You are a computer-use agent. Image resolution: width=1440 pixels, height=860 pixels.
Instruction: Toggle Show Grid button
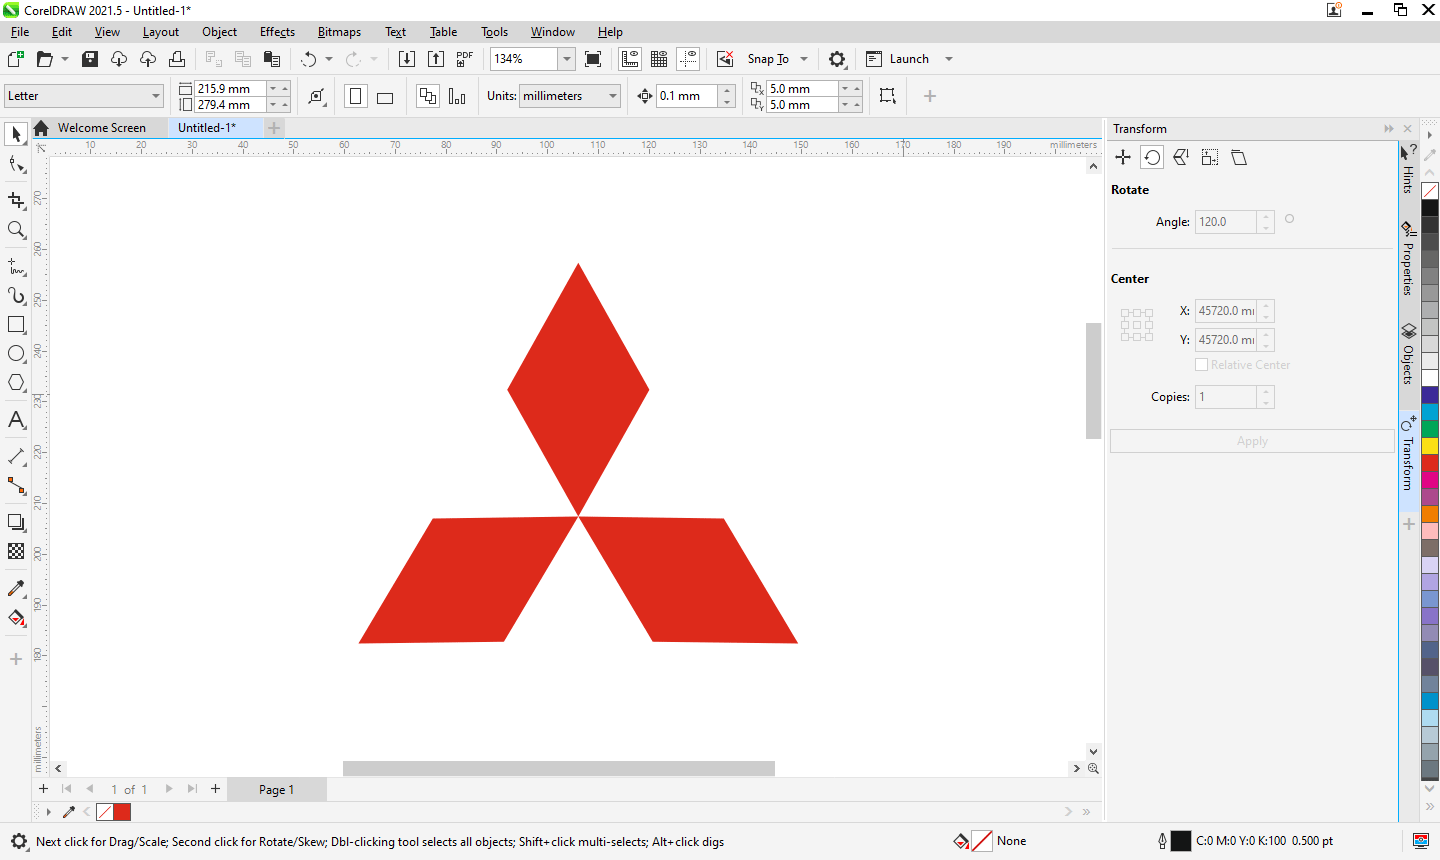[x=659, y=59]
